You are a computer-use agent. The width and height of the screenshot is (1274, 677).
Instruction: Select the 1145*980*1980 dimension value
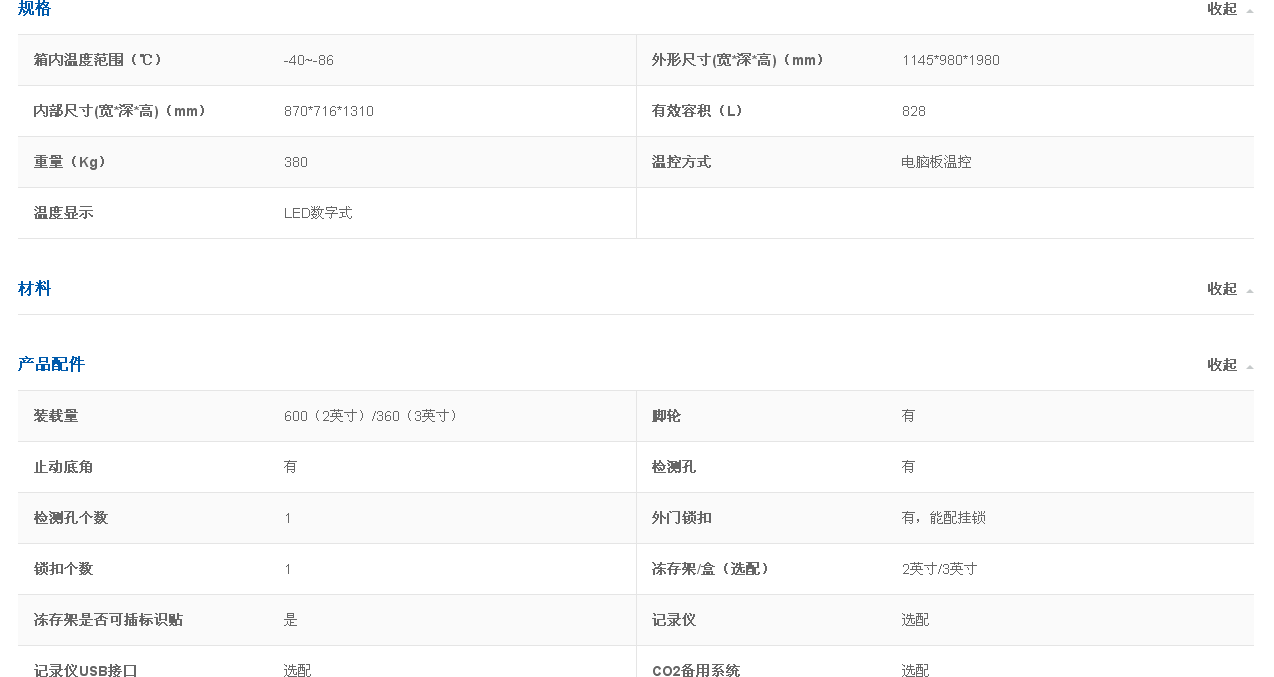(x=951, y=60)
